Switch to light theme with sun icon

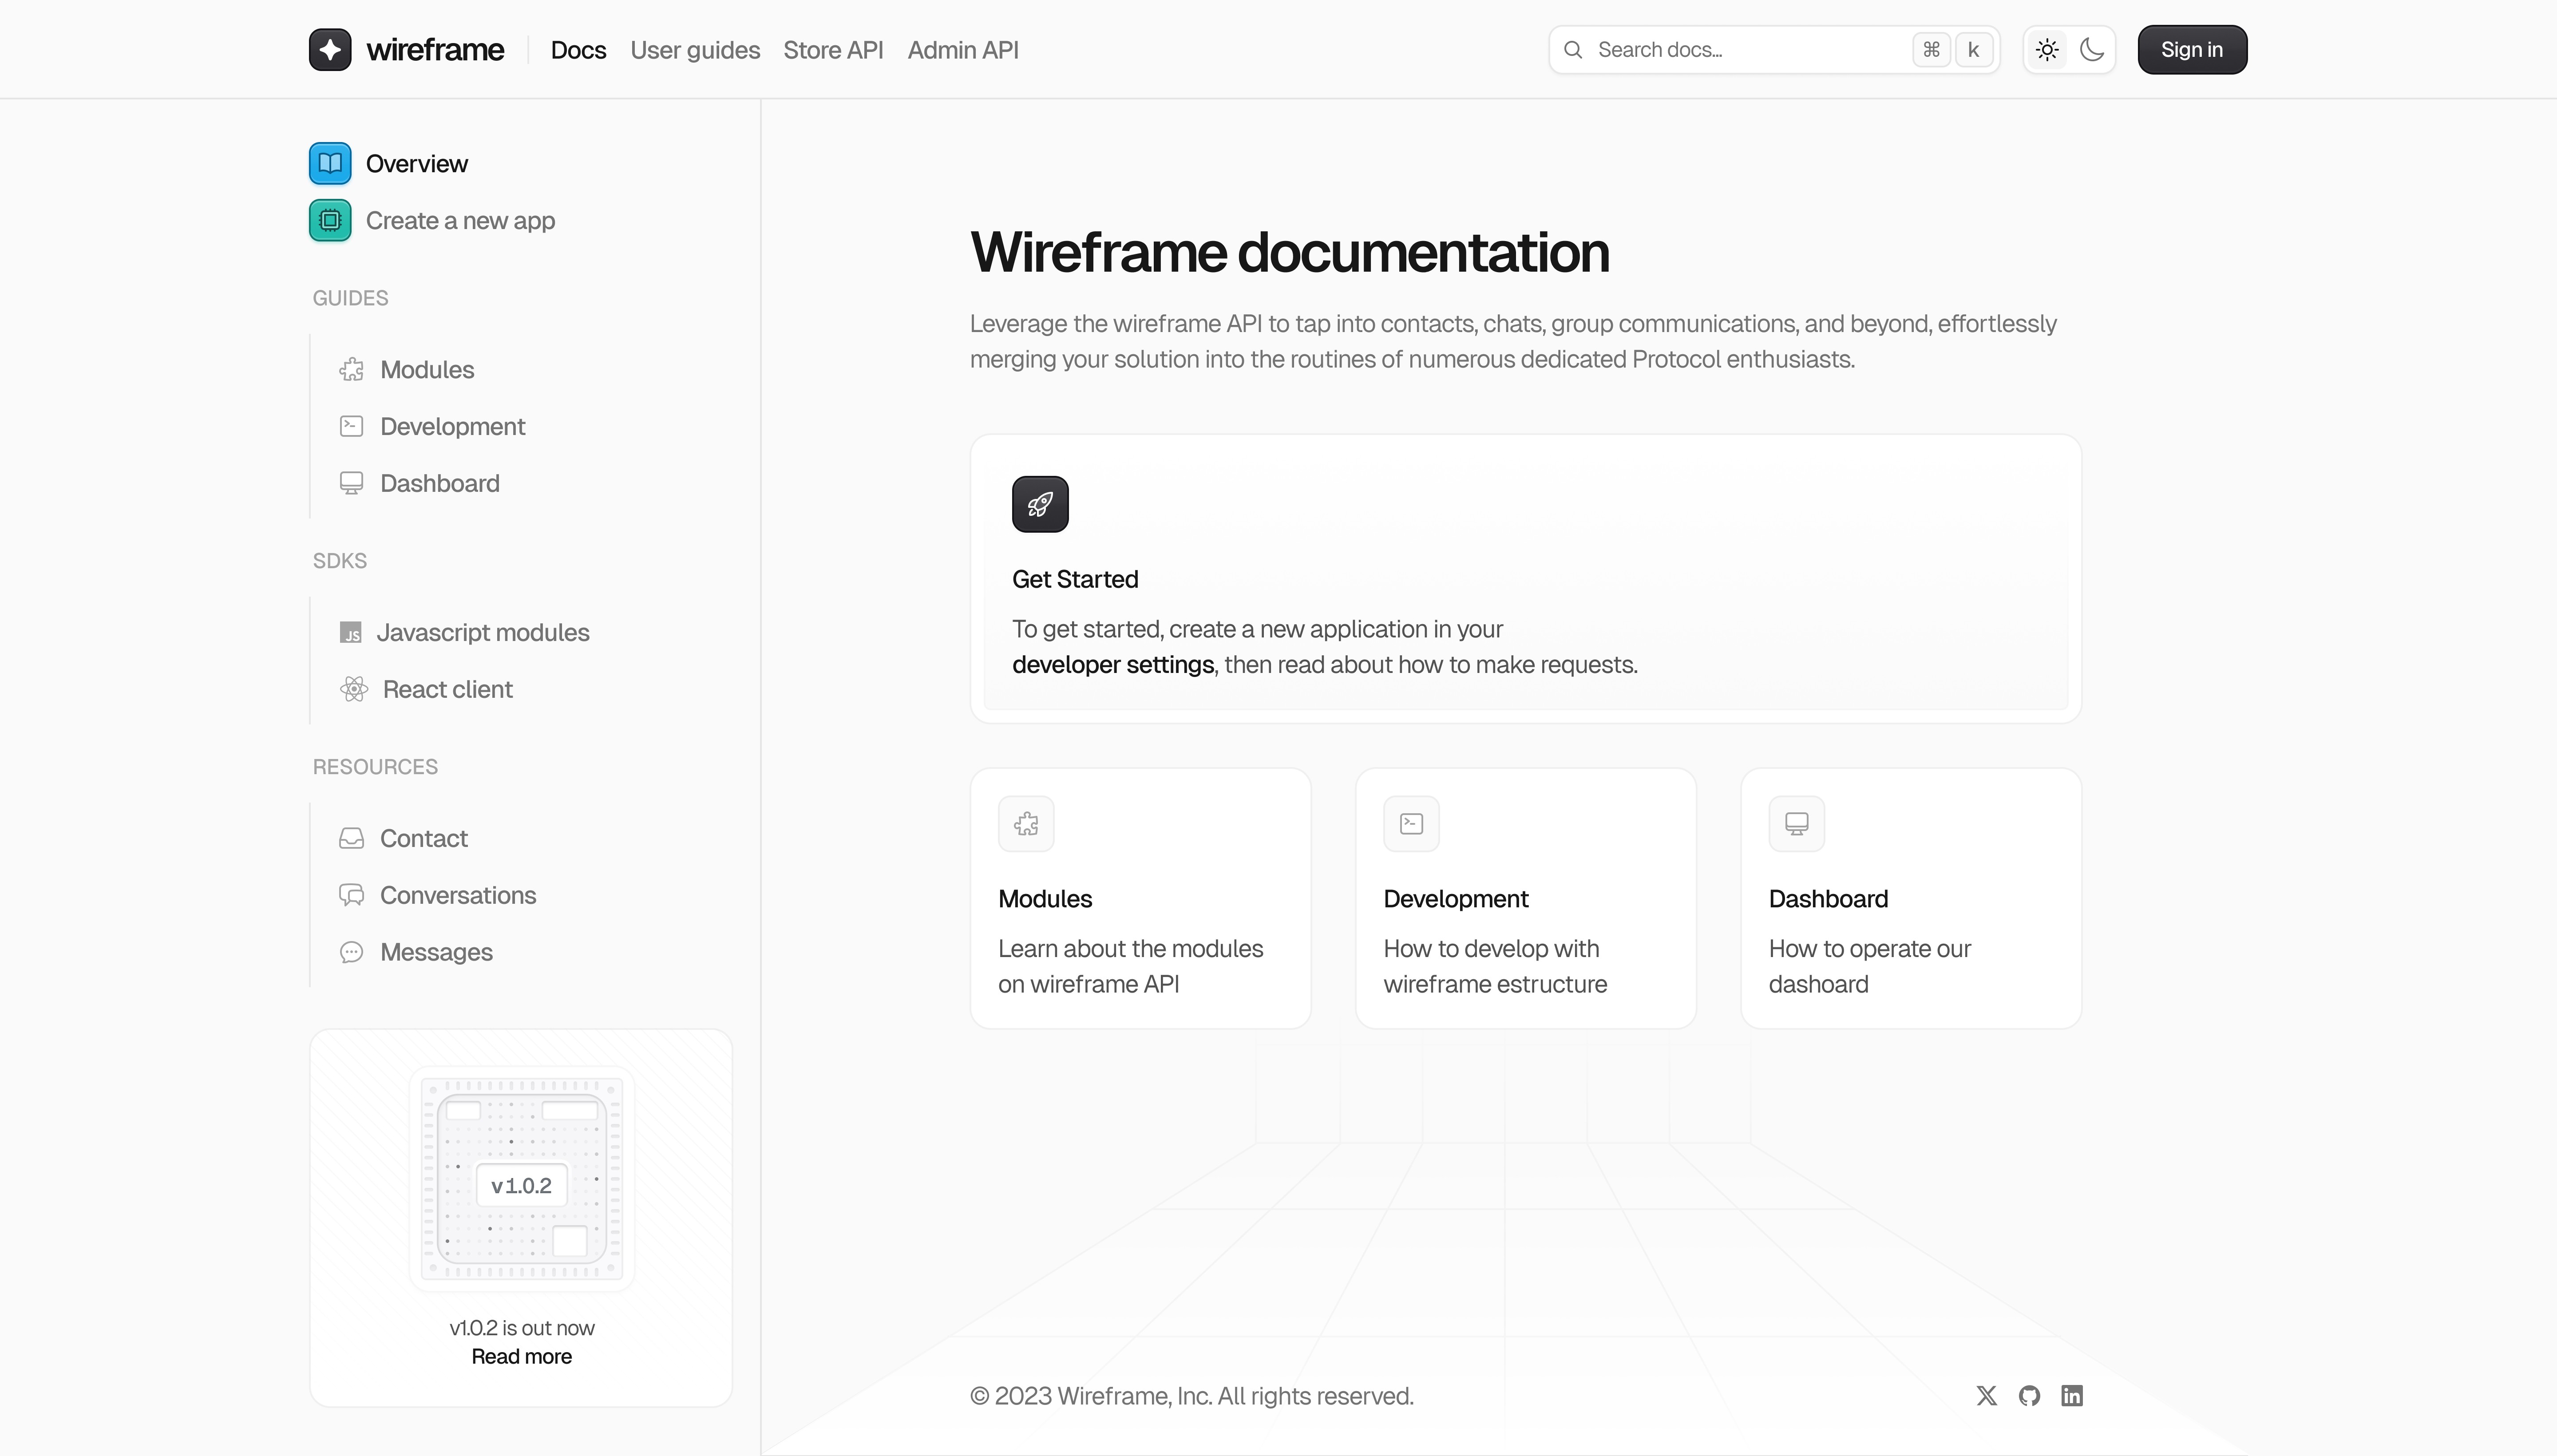coord(2047,50)
